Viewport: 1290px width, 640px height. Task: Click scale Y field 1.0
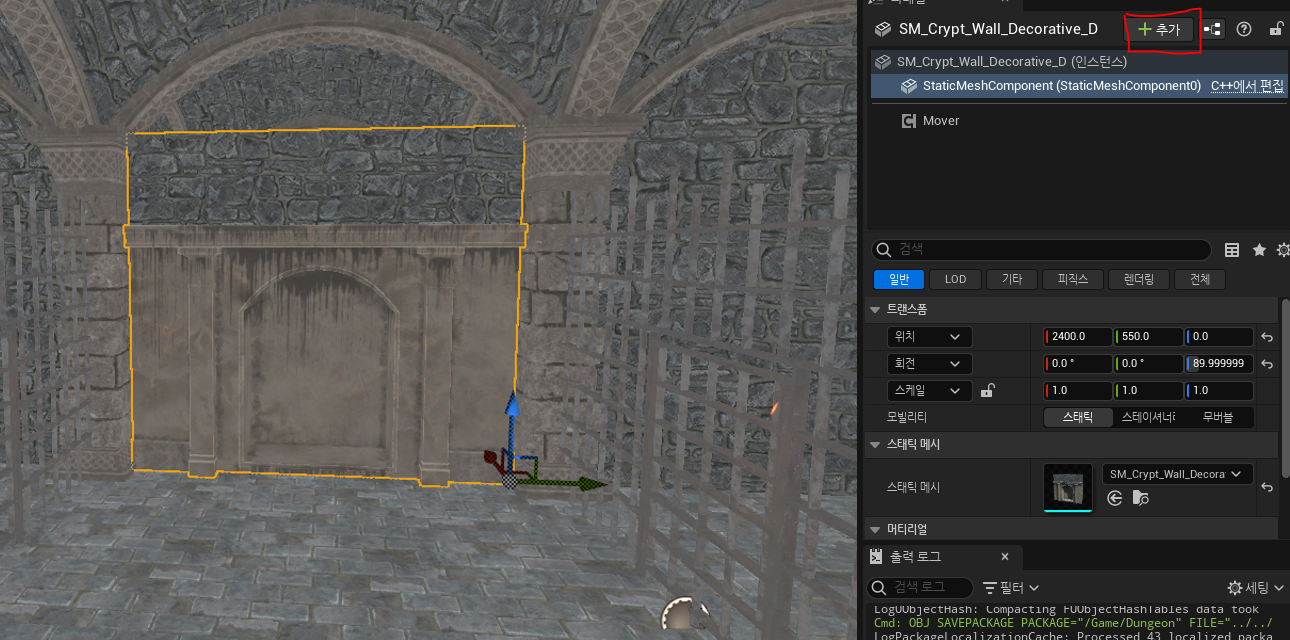click(x=1148, y=391)
